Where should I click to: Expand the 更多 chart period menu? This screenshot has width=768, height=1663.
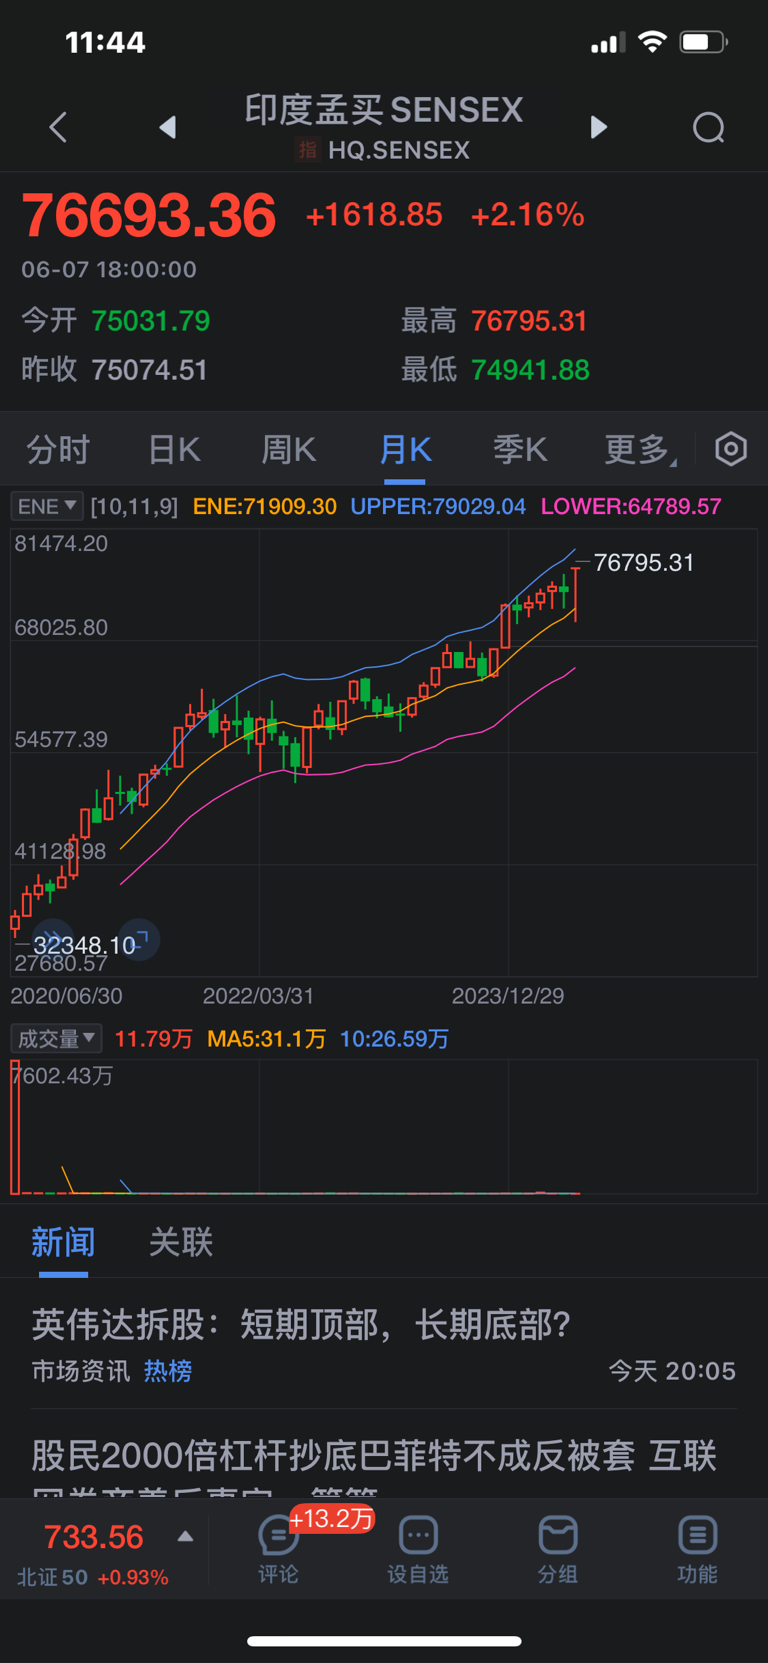click(641, 449)
